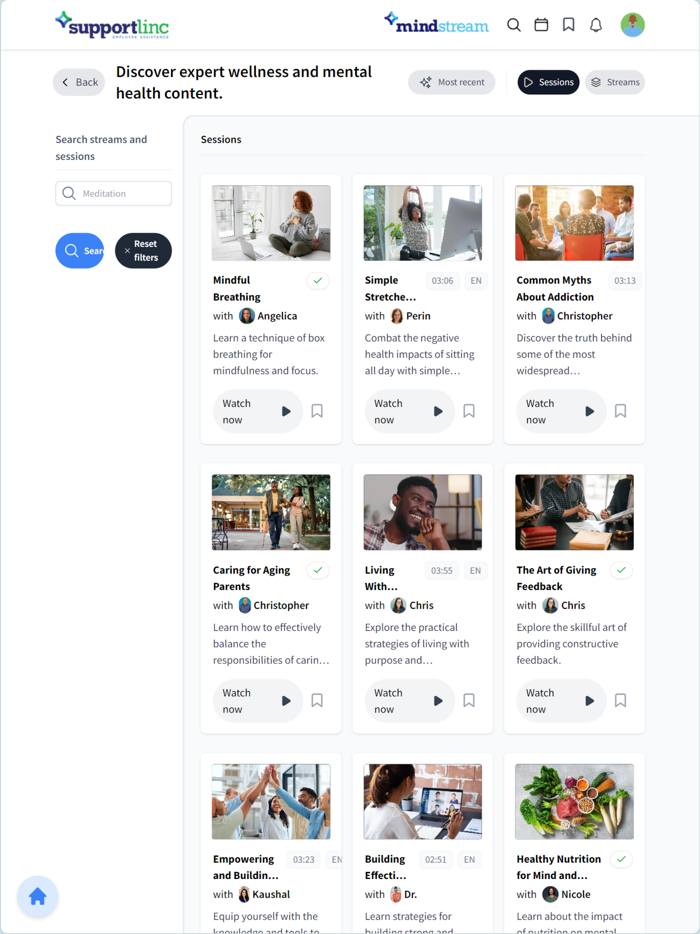Focus the Meditation search field
Screen dimensions: 700x934
(x=114, y=194)
